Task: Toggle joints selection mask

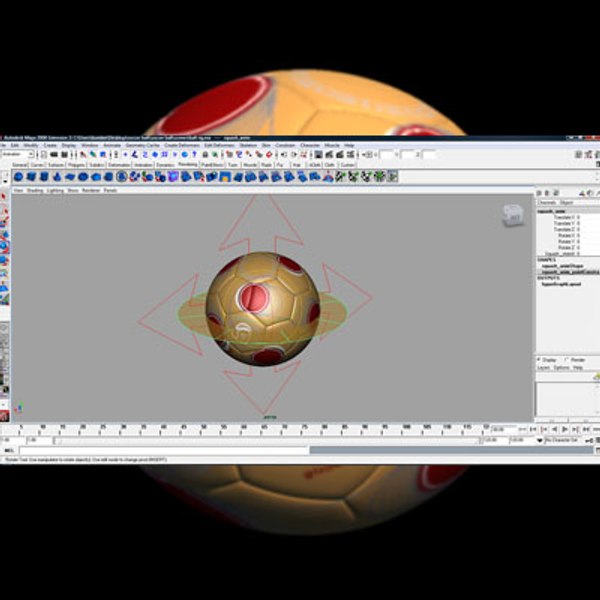Action: (135, 155)
